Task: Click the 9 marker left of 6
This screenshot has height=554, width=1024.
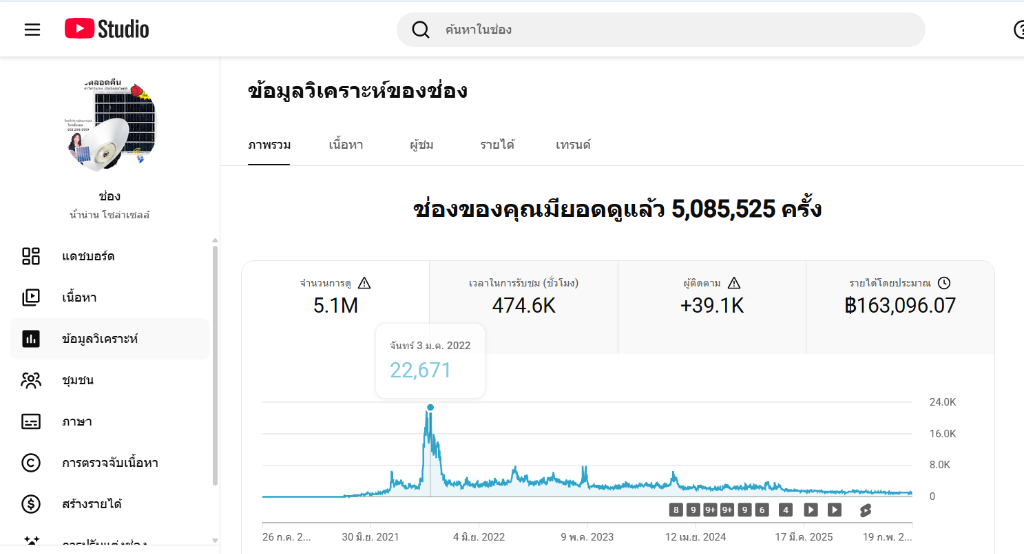Action: coord(744,510)
